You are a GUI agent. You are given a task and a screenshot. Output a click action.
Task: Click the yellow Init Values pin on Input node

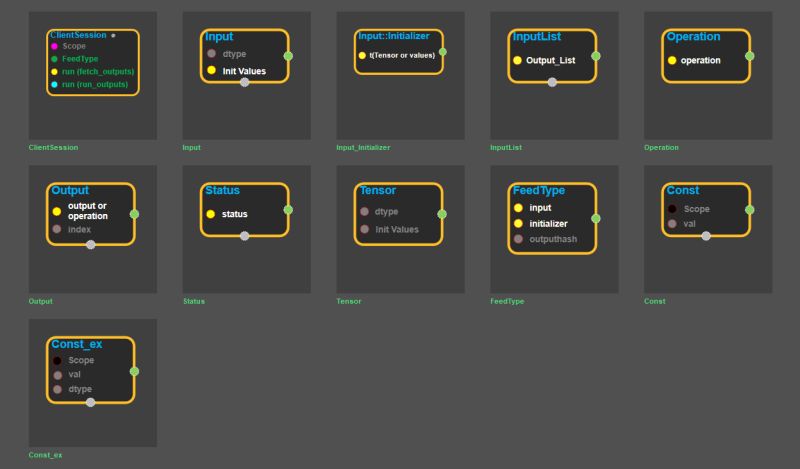(211, 70)
